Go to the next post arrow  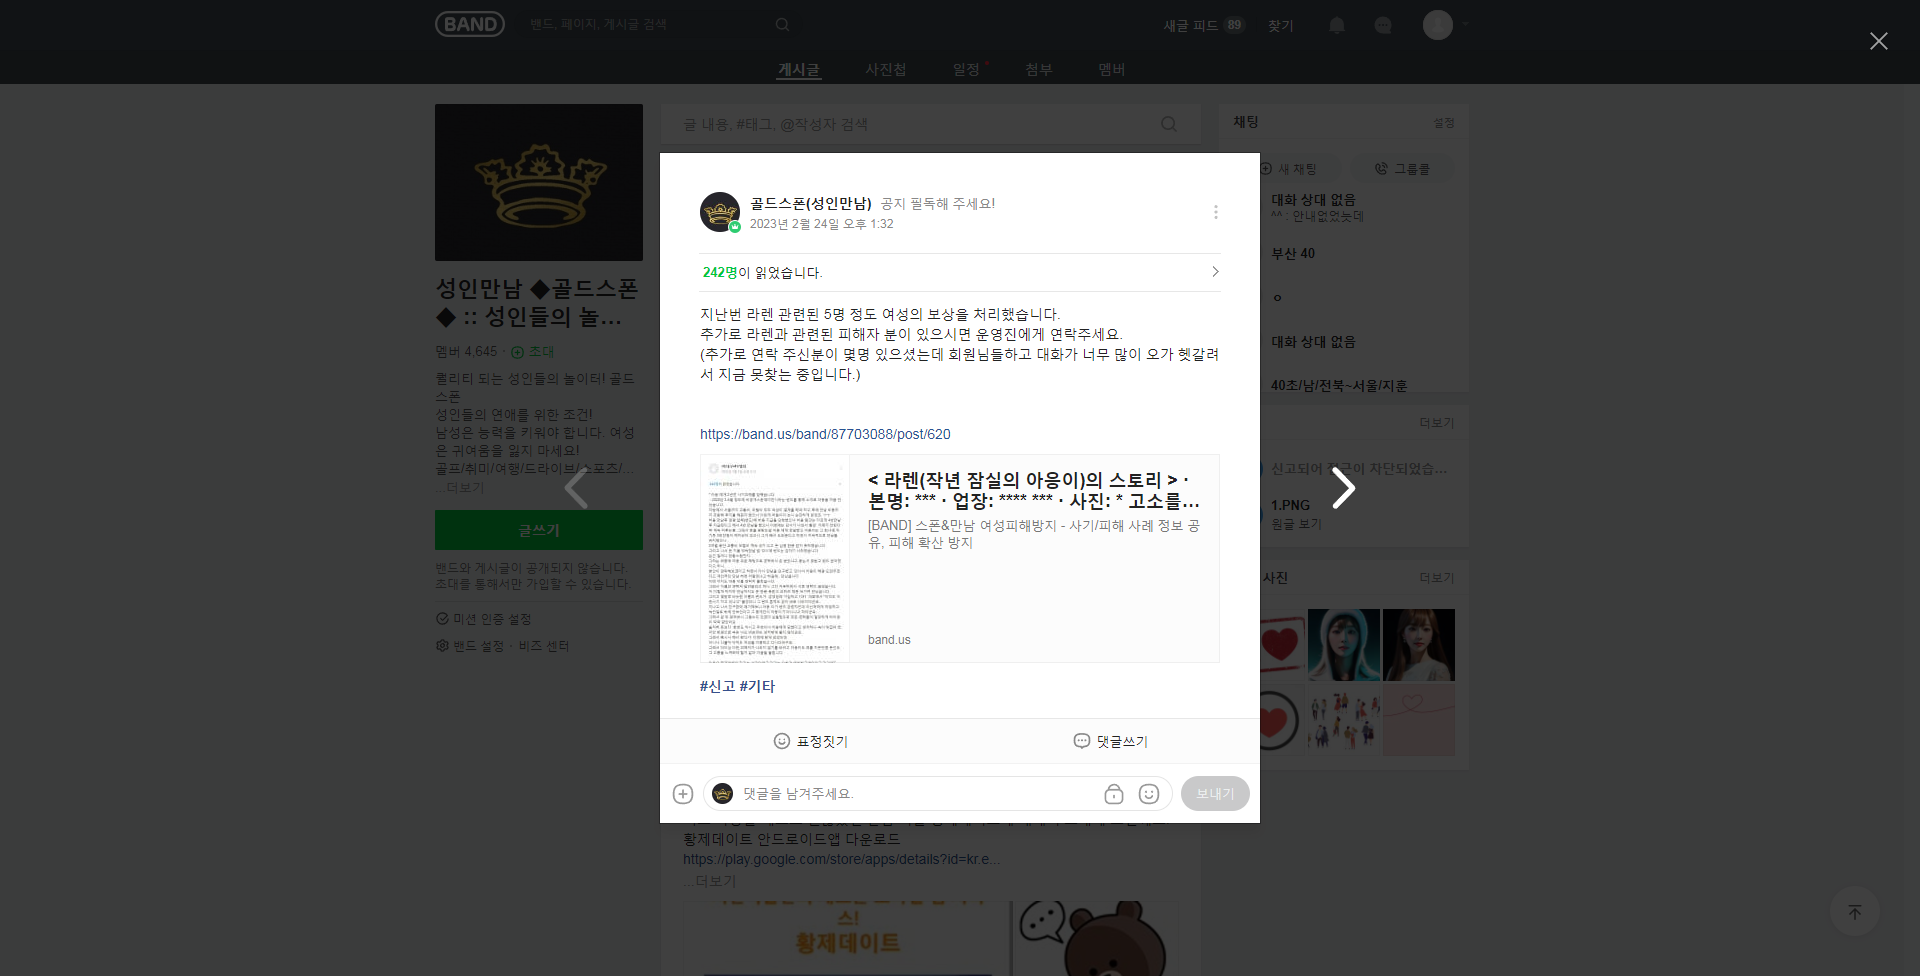click(1343, 488)
